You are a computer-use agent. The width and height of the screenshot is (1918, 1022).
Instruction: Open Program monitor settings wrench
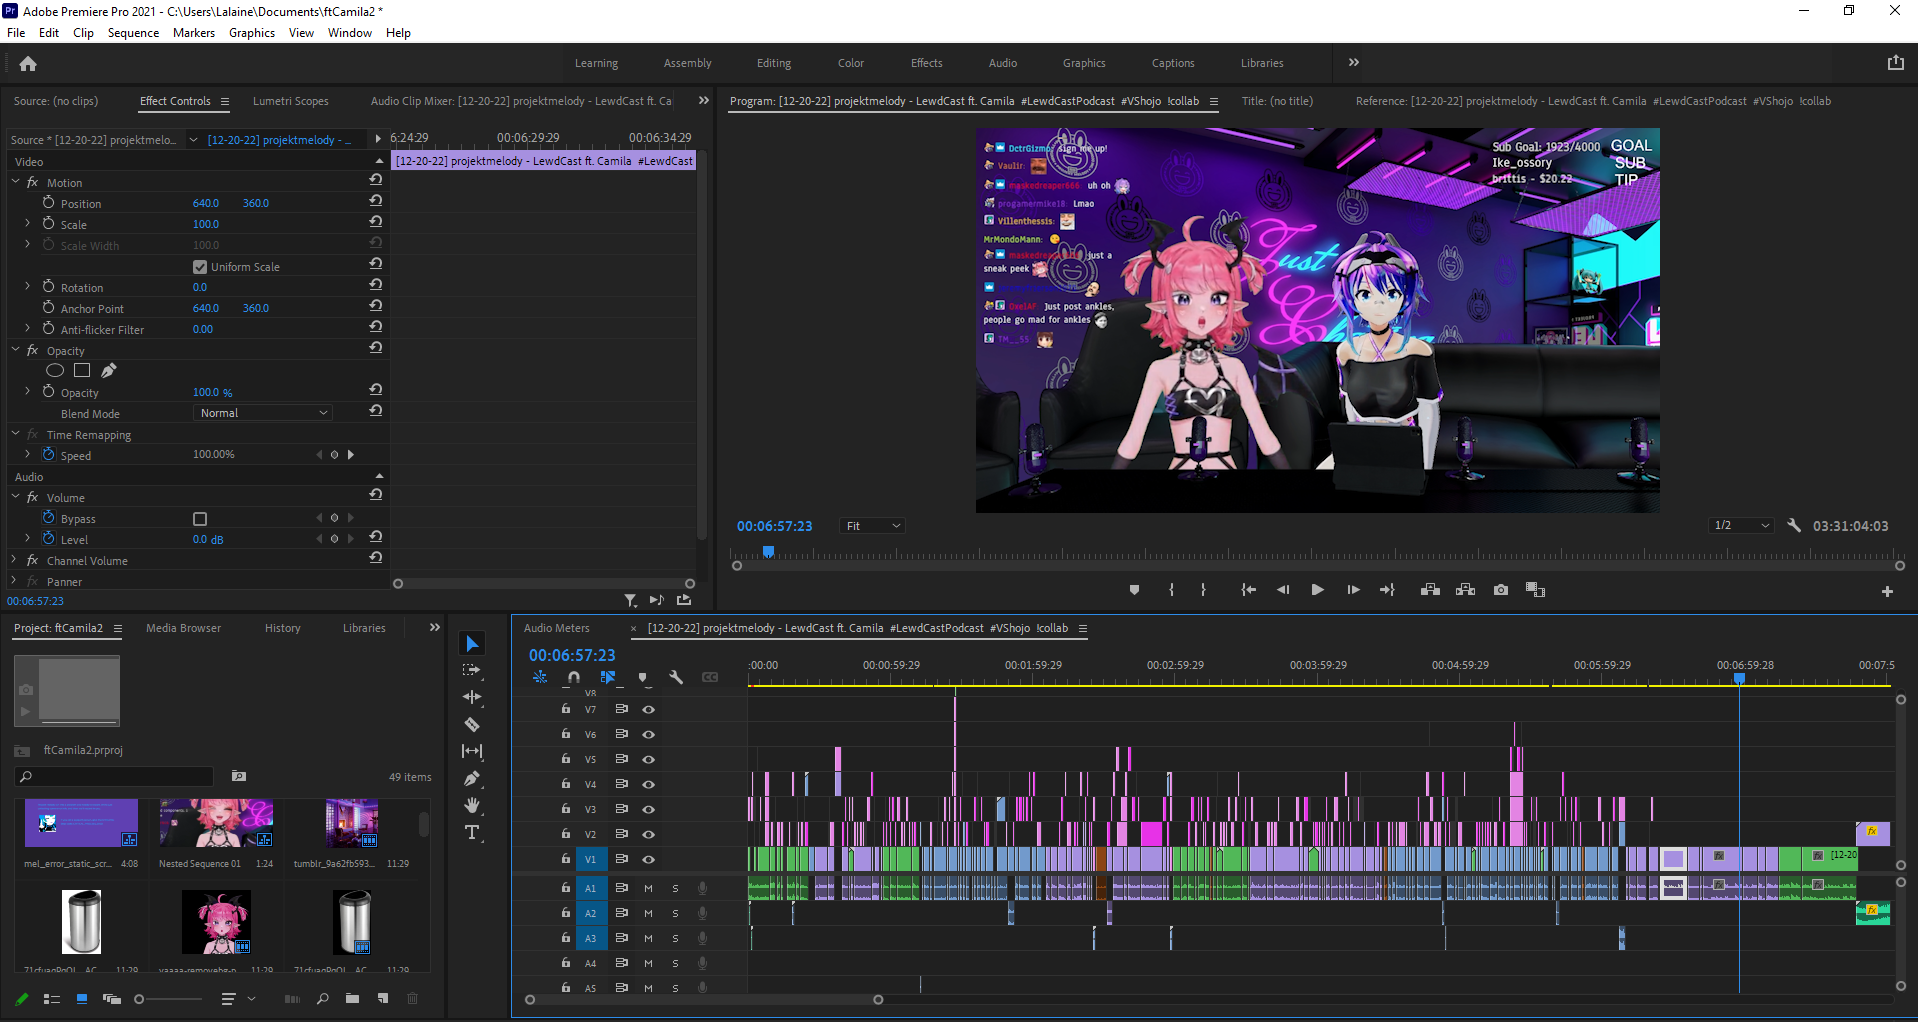click(x=1794, y=525)
